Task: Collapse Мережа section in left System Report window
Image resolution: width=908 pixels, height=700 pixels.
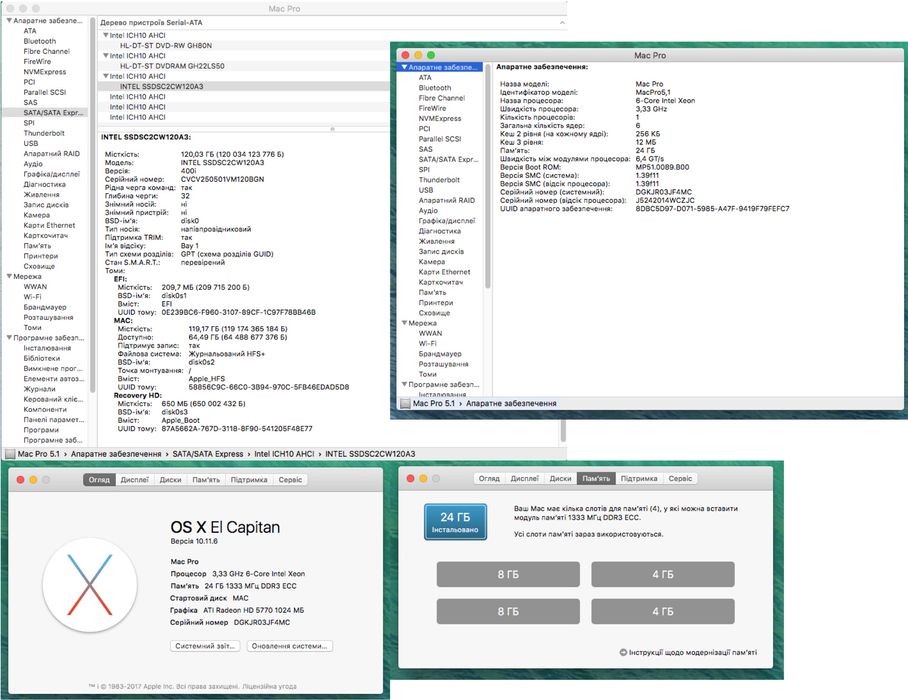Action: 9,277
